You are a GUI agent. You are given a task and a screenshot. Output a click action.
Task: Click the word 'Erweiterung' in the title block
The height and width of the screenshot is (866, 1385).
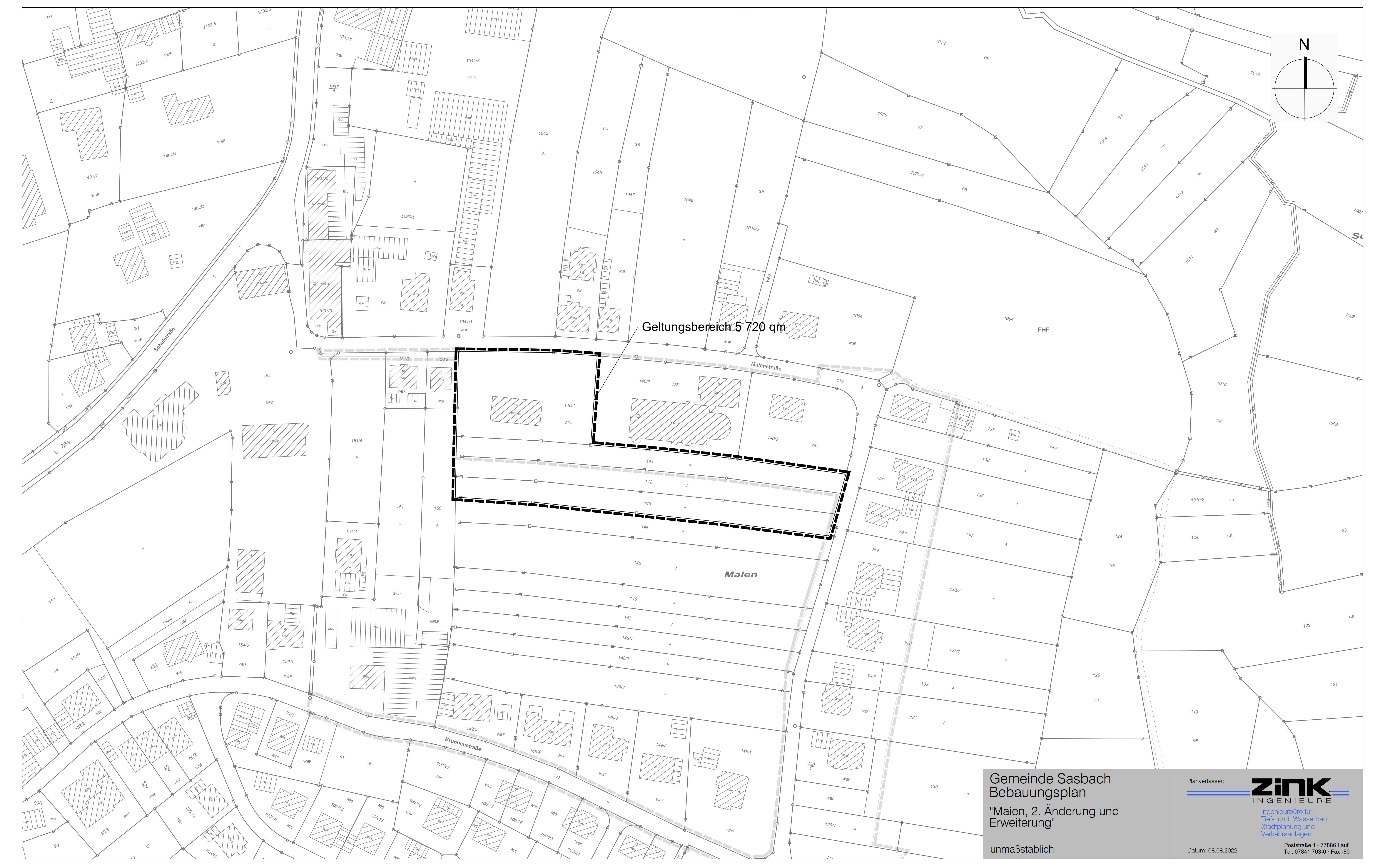tap(1023, 825)
